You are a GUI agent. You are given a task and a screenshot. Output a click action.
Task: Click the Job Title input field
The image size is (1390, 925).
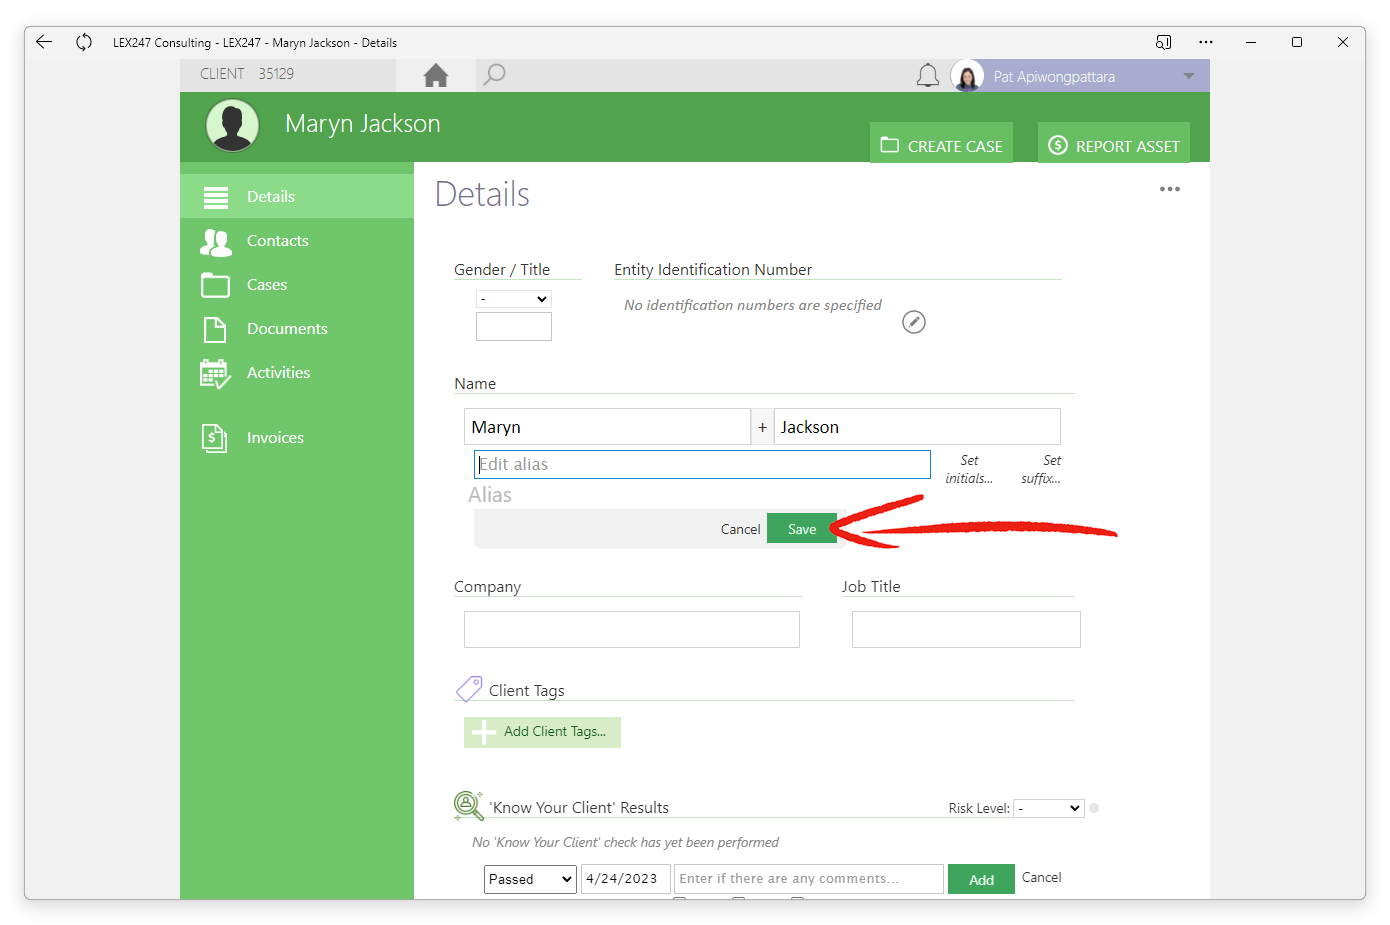(966, 629)
